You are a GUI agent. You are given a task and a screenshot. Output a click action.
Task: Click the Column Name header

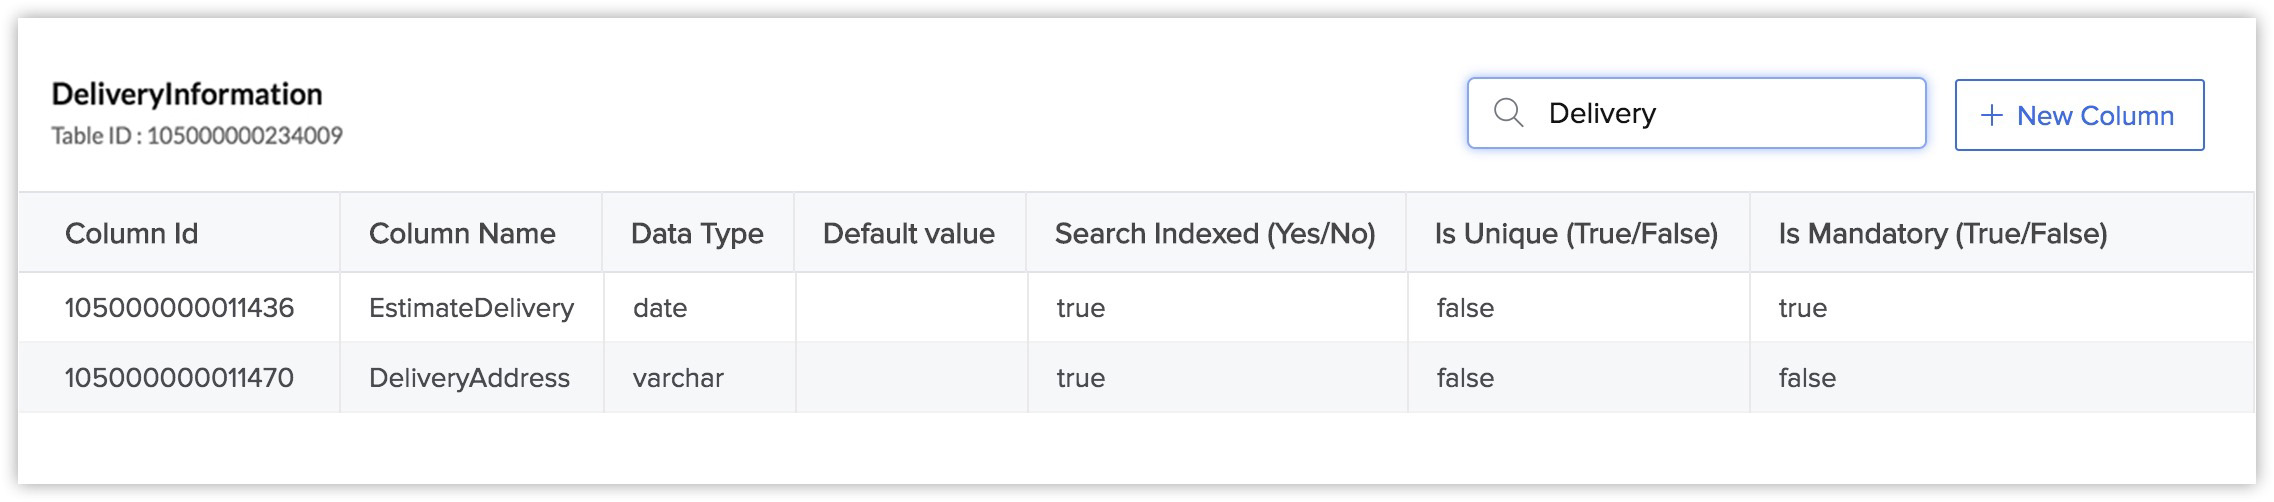pos(462,234)
